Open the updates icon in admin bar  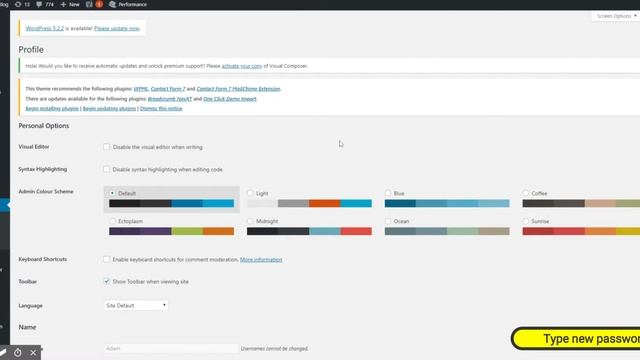point(22,4)
